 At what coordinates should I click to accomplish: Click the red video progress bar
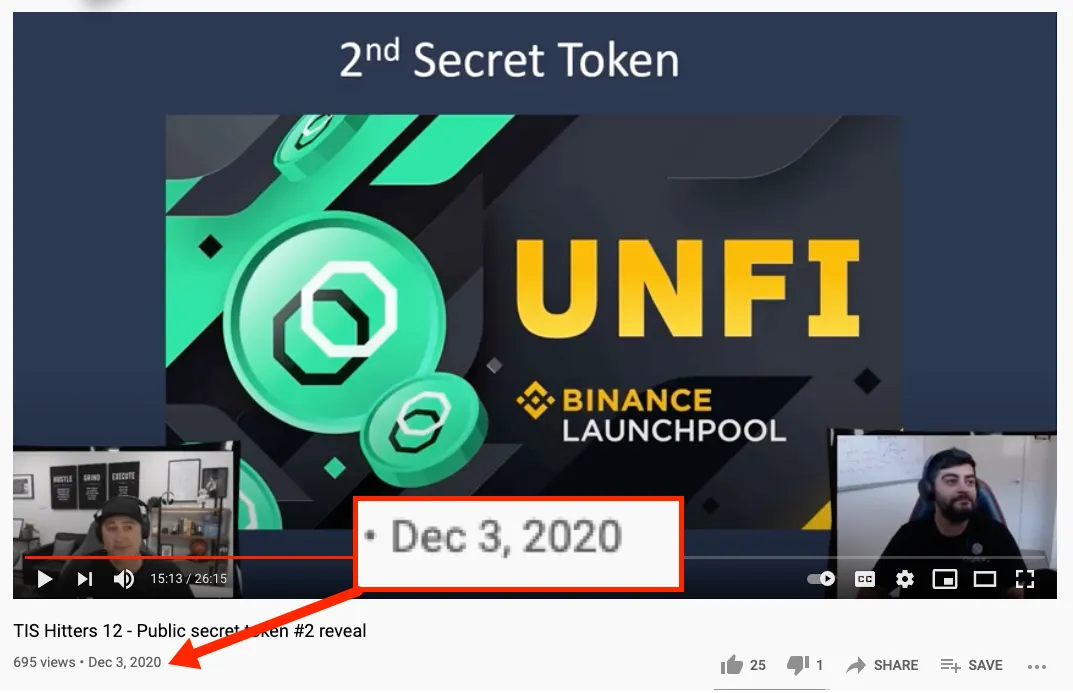(x=189, y=558)
